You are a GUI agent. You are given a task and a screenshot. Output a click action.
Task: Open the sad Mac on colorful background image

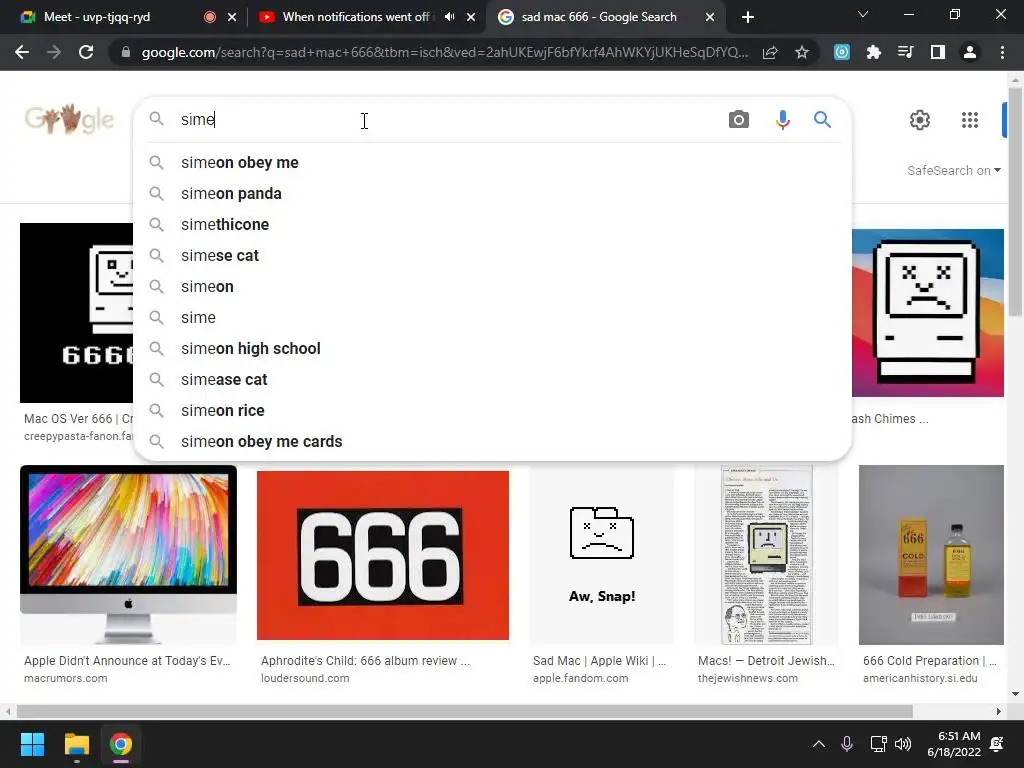927,313
